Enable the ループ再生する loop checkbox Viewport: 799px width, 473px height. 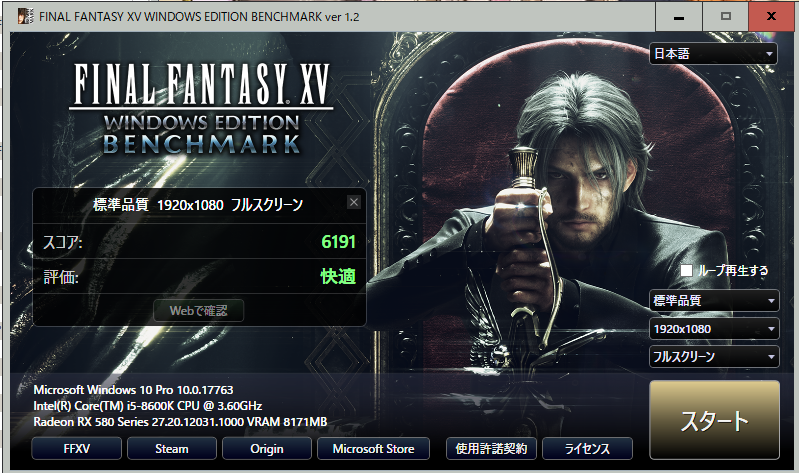pos(686,270)
